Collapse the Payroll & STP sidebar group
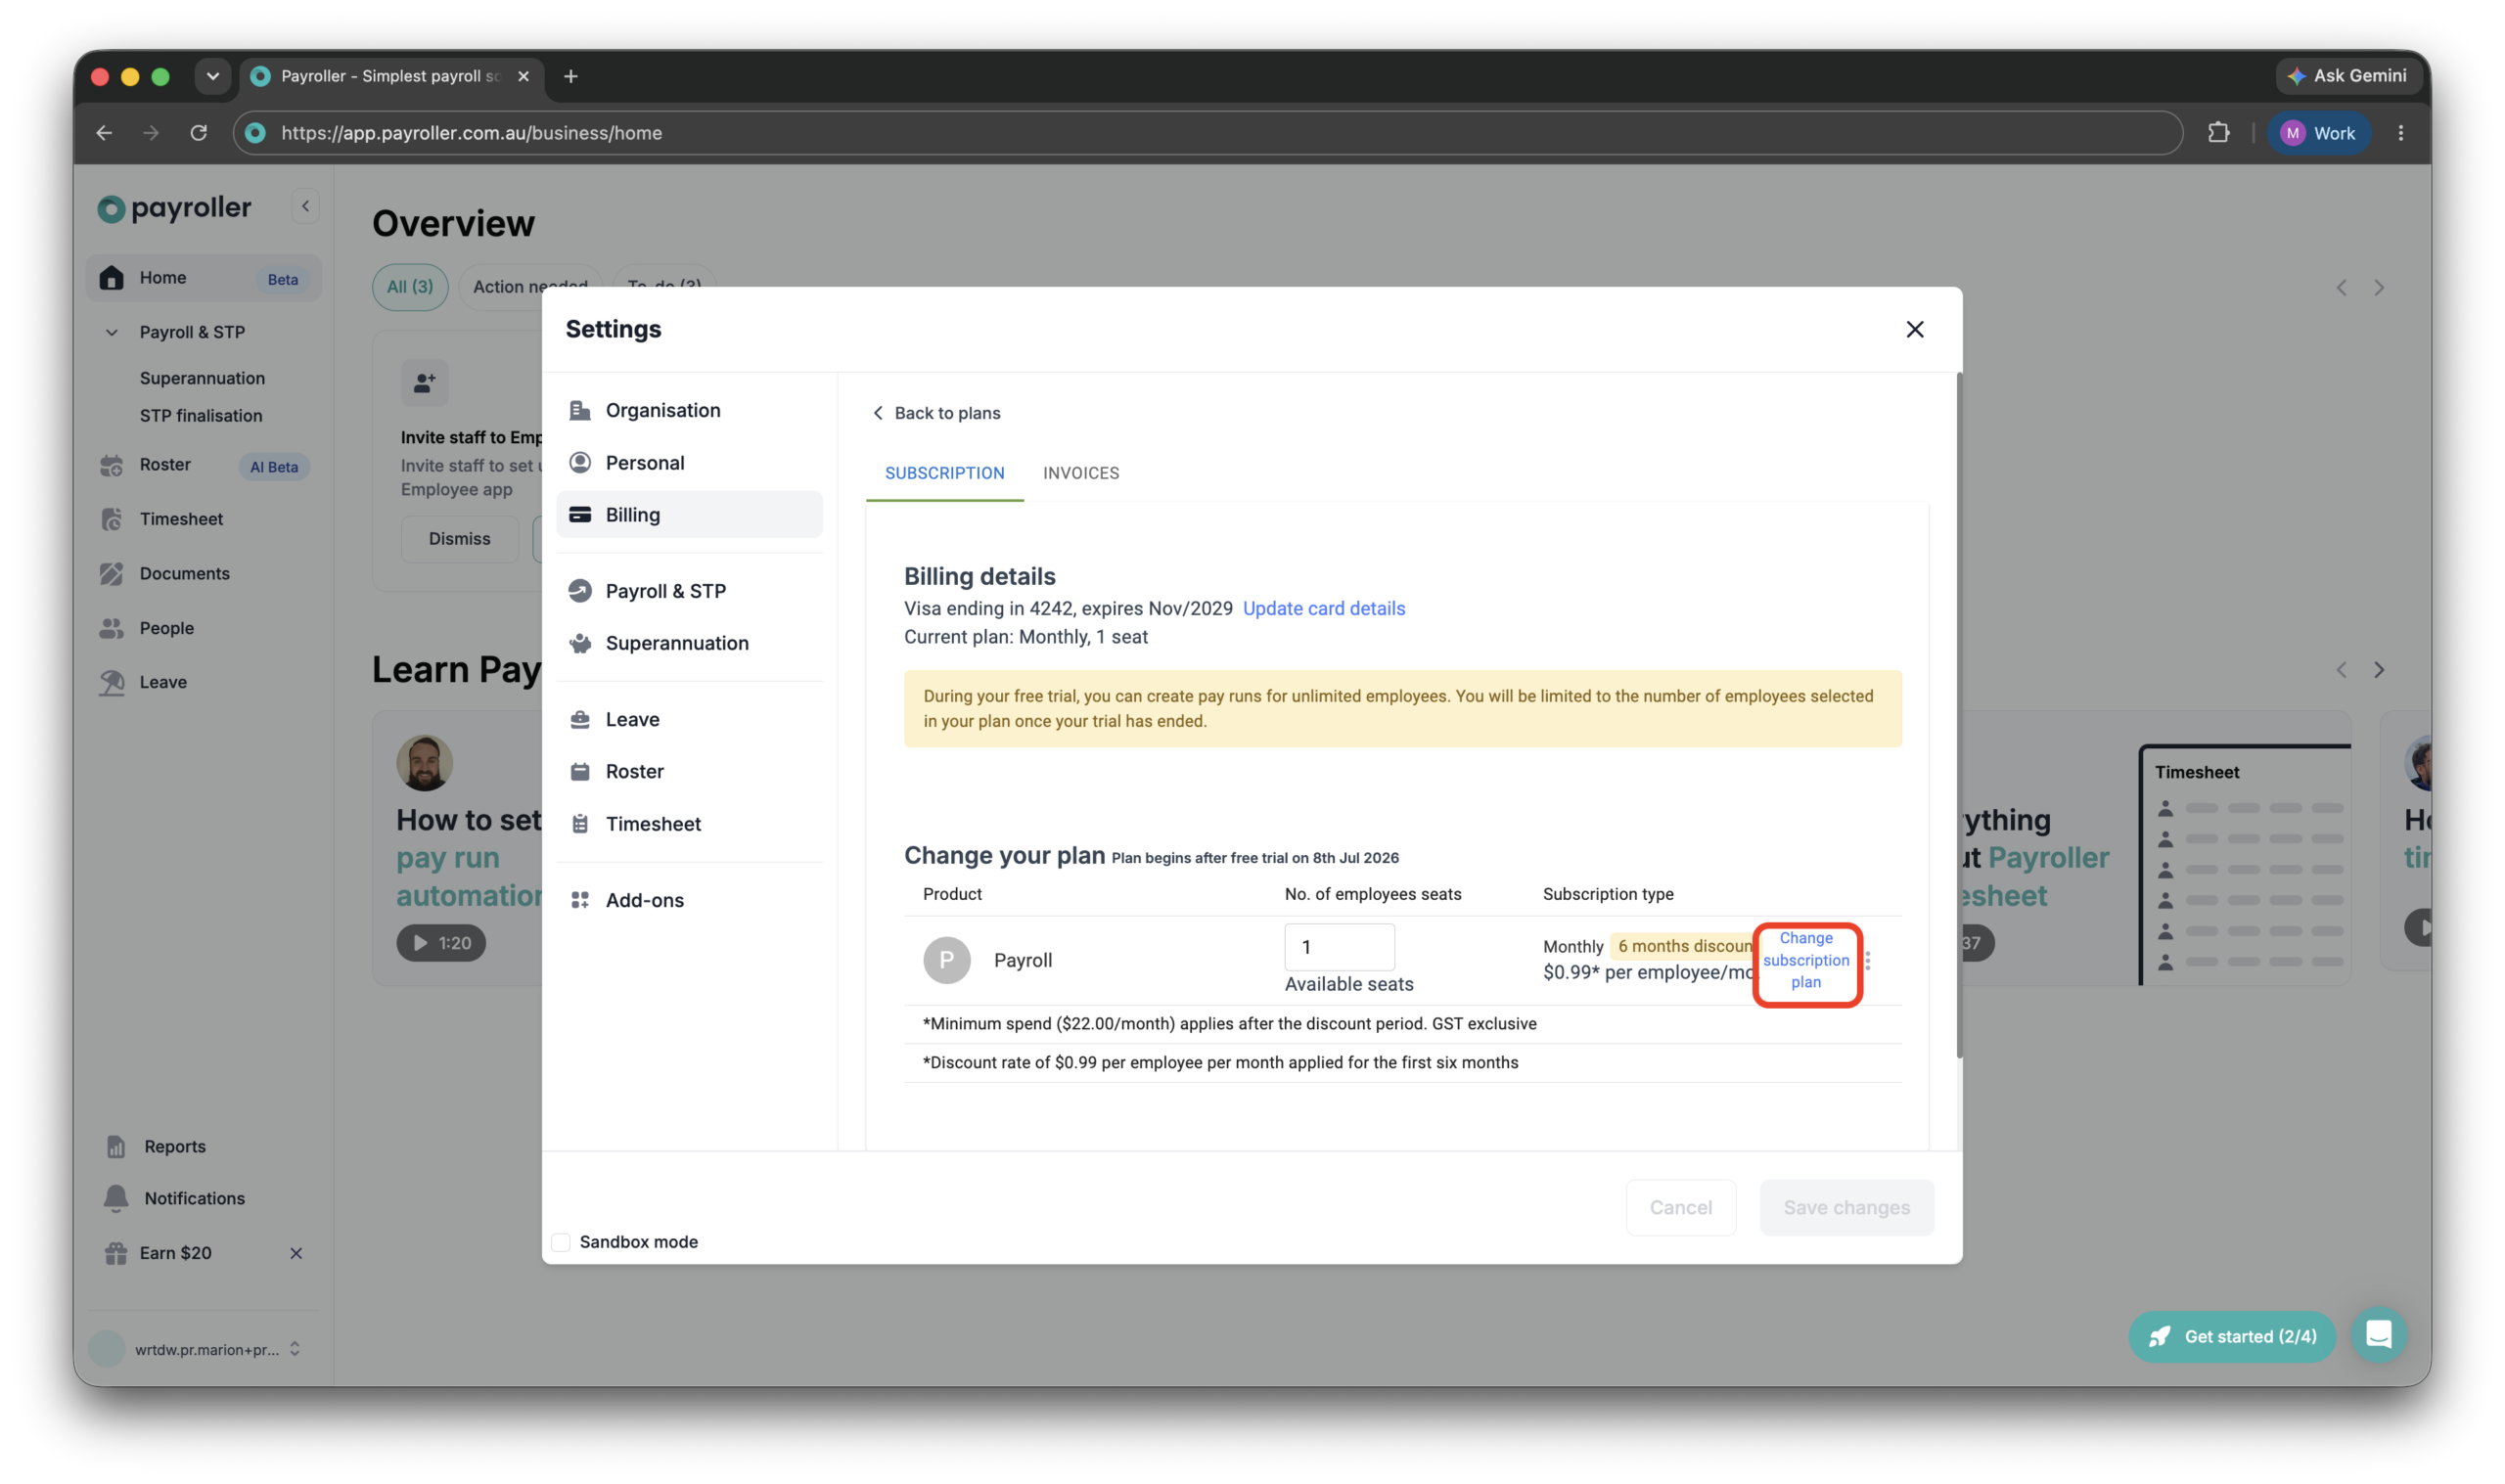Image resolution: width=2505 pixels, height=1484 pixels. click(x=112, y=332)
